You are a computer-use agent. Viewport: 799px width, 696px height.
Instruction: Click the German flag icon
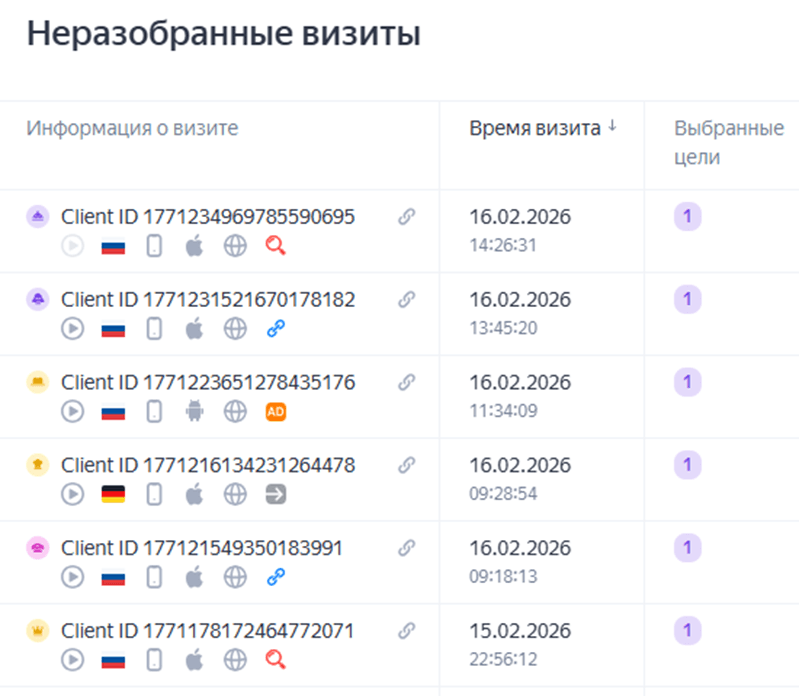pyautogui.click(x=113, y=493)
